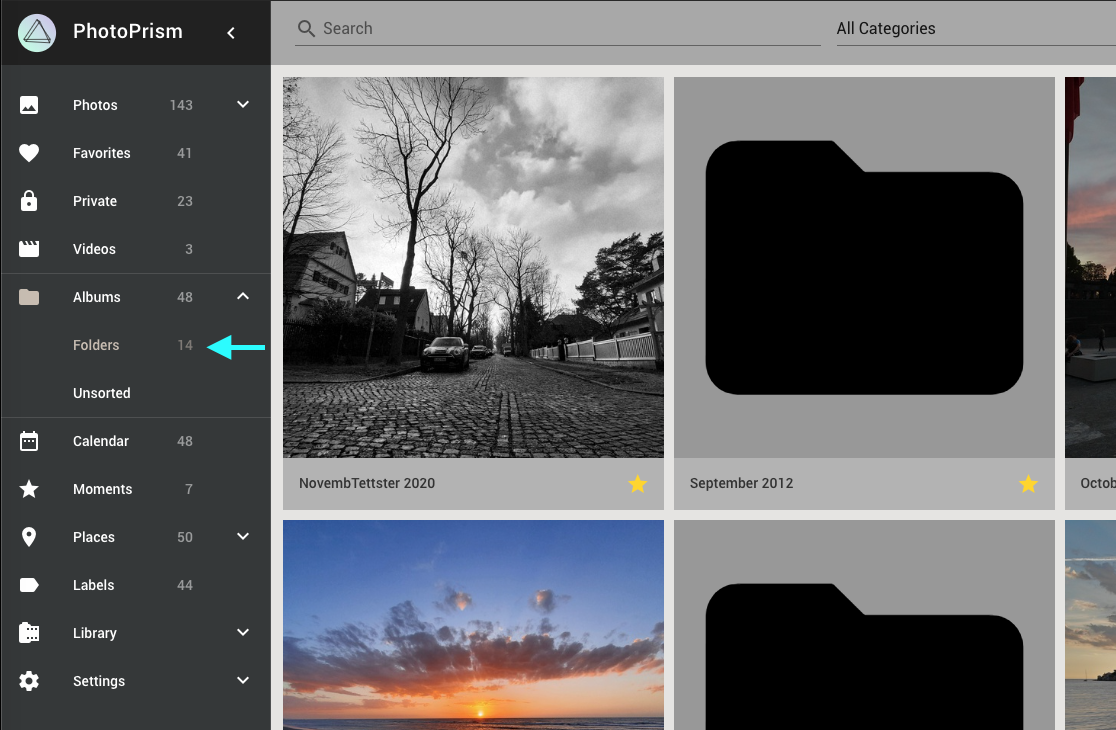
Task: Toggle the favorite star on September 2012
Action: 1028,484
